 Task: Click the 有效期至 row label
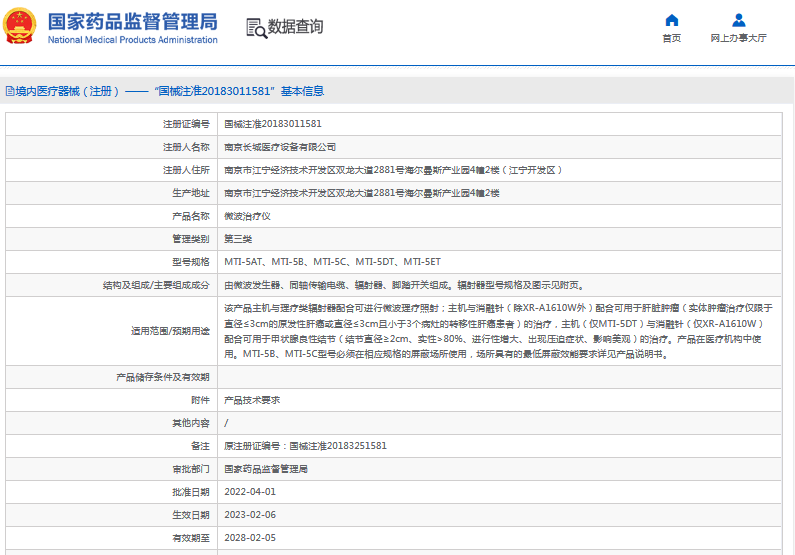click(x=191, y=538)
